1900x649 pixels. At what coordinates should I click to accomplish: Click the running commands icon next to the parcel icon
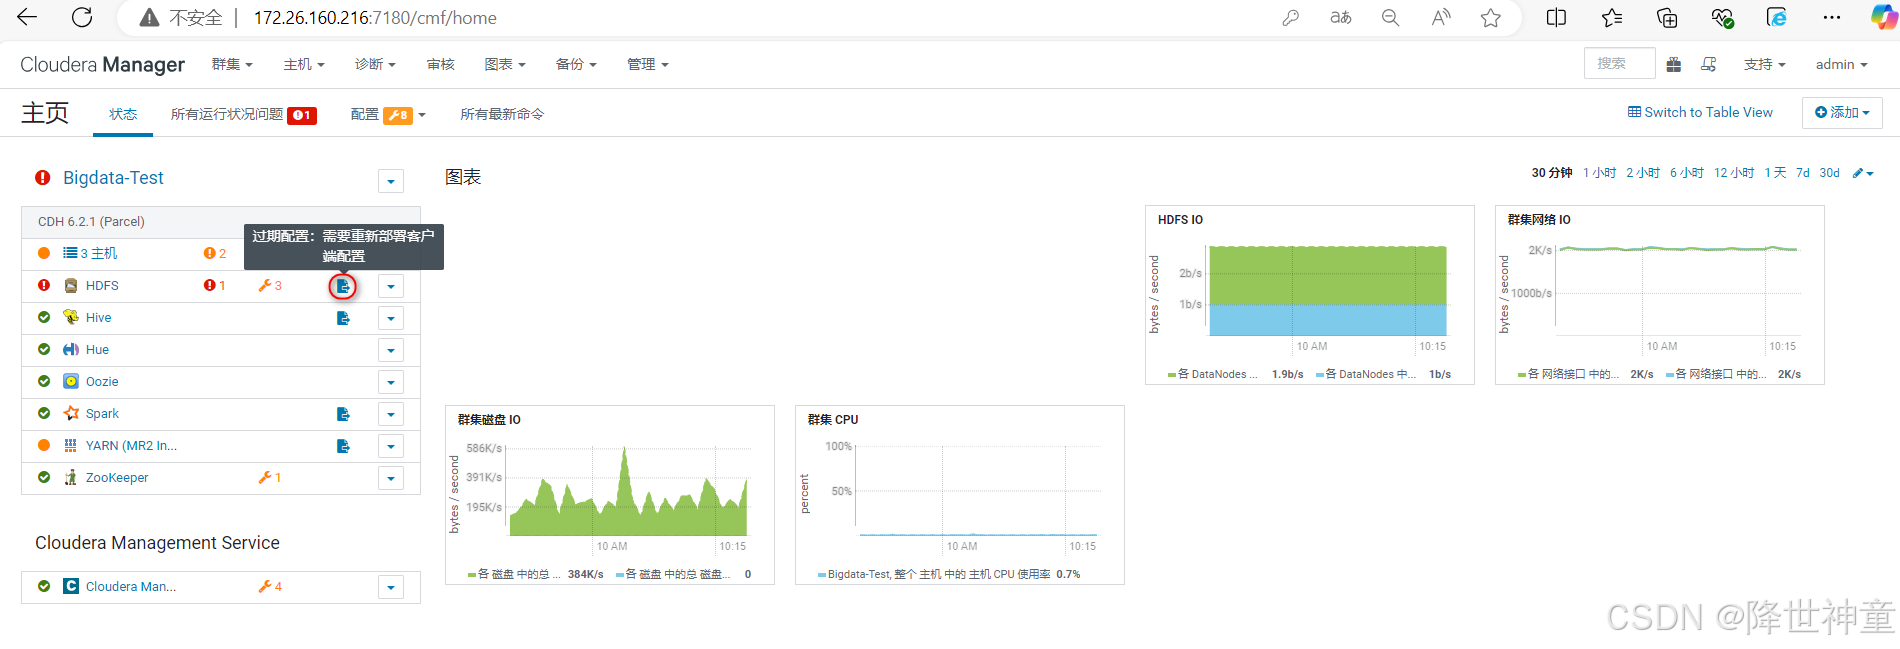click(1709, 64)
